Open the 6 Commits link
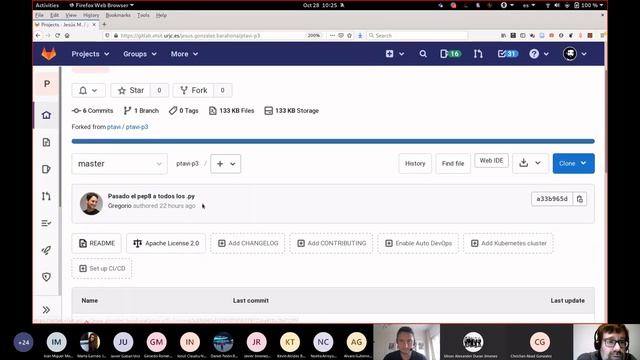 pos(93,111)
